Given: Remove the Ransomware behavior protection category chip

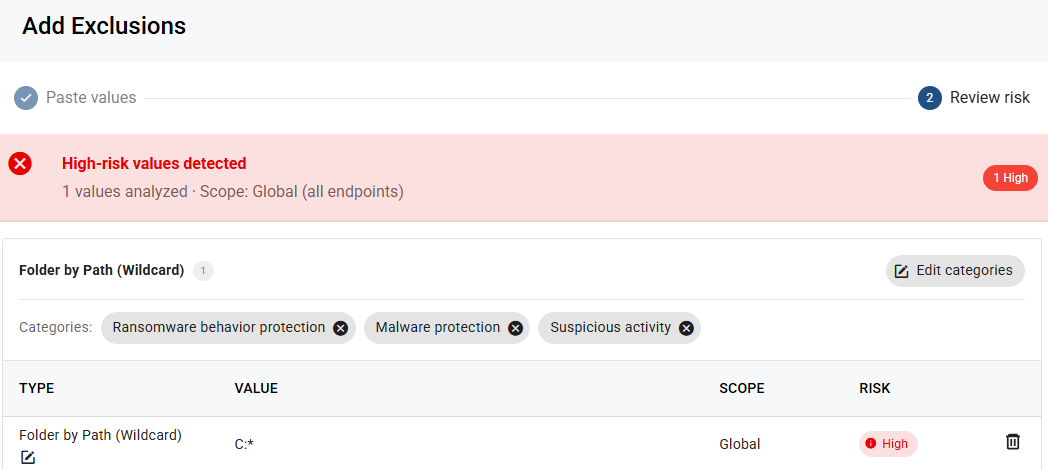Looking at the screenshot, I should (340, 328).
